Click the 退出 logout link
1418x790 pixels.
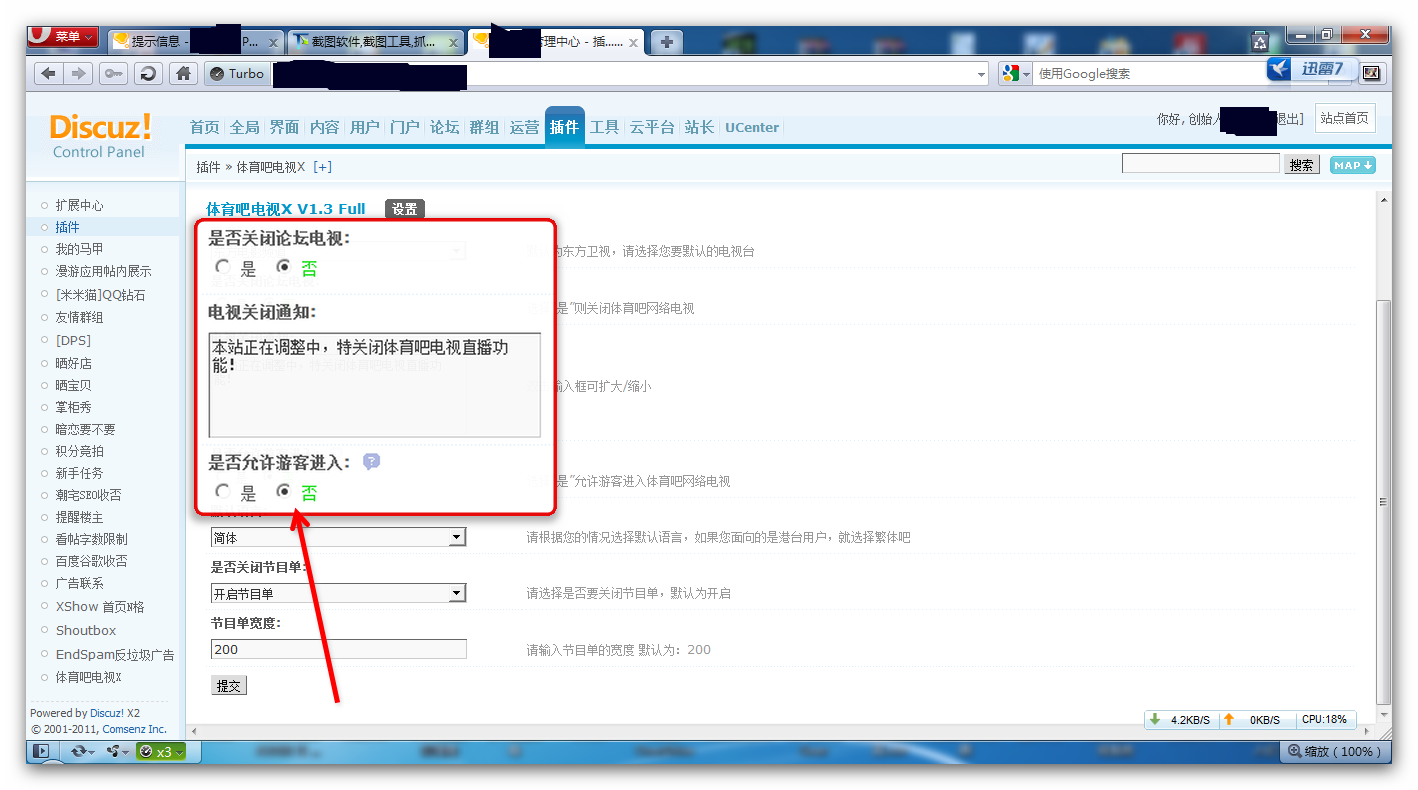pos(1287,119)
